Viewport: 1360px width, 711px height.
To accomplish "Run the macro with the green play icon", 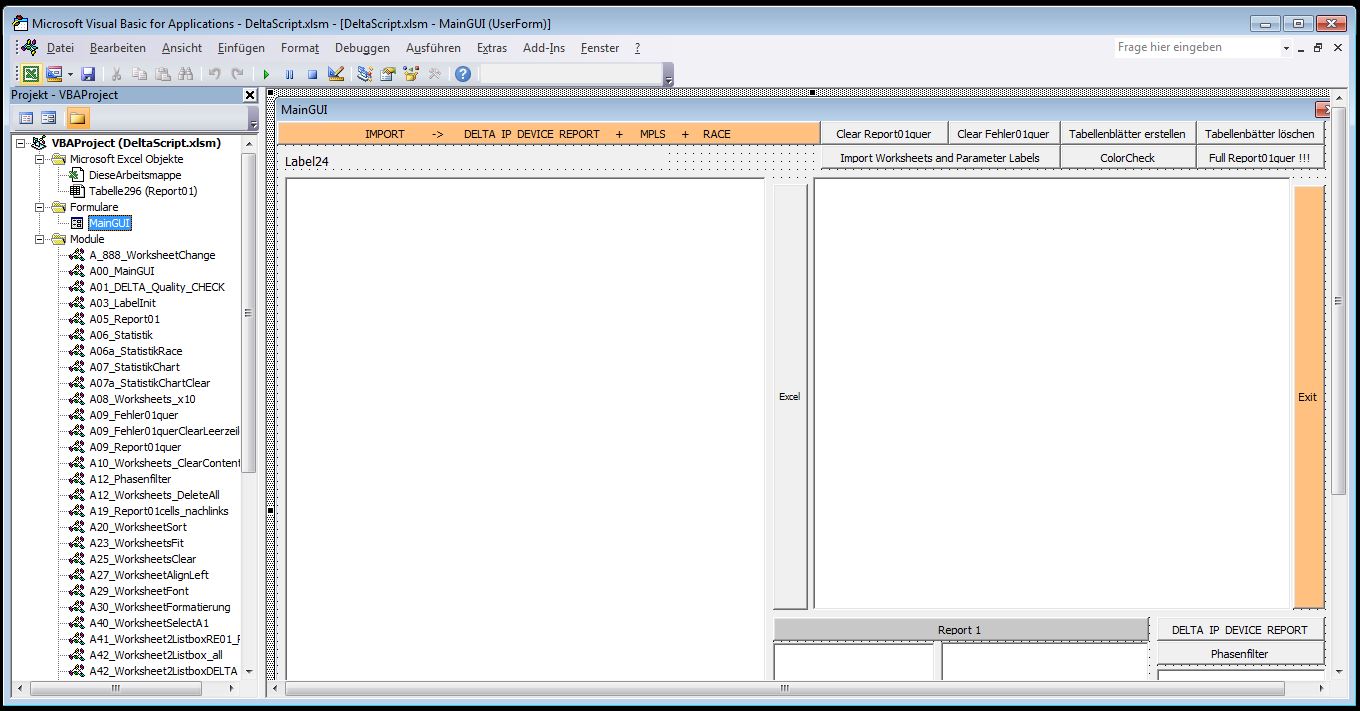I will click(266, 74).
